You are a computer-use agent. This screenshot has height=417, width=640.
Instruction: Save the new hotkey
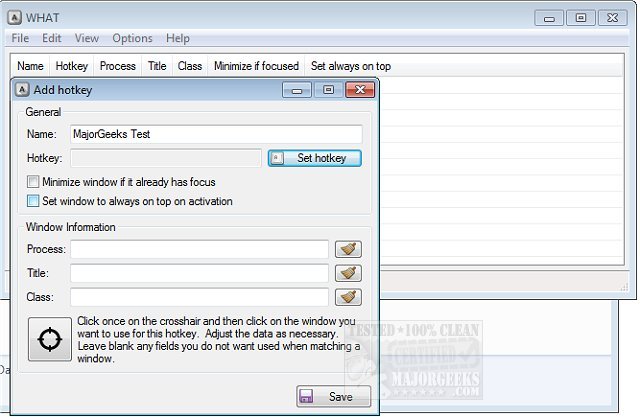pyautogui.click(x=334, y=396)
